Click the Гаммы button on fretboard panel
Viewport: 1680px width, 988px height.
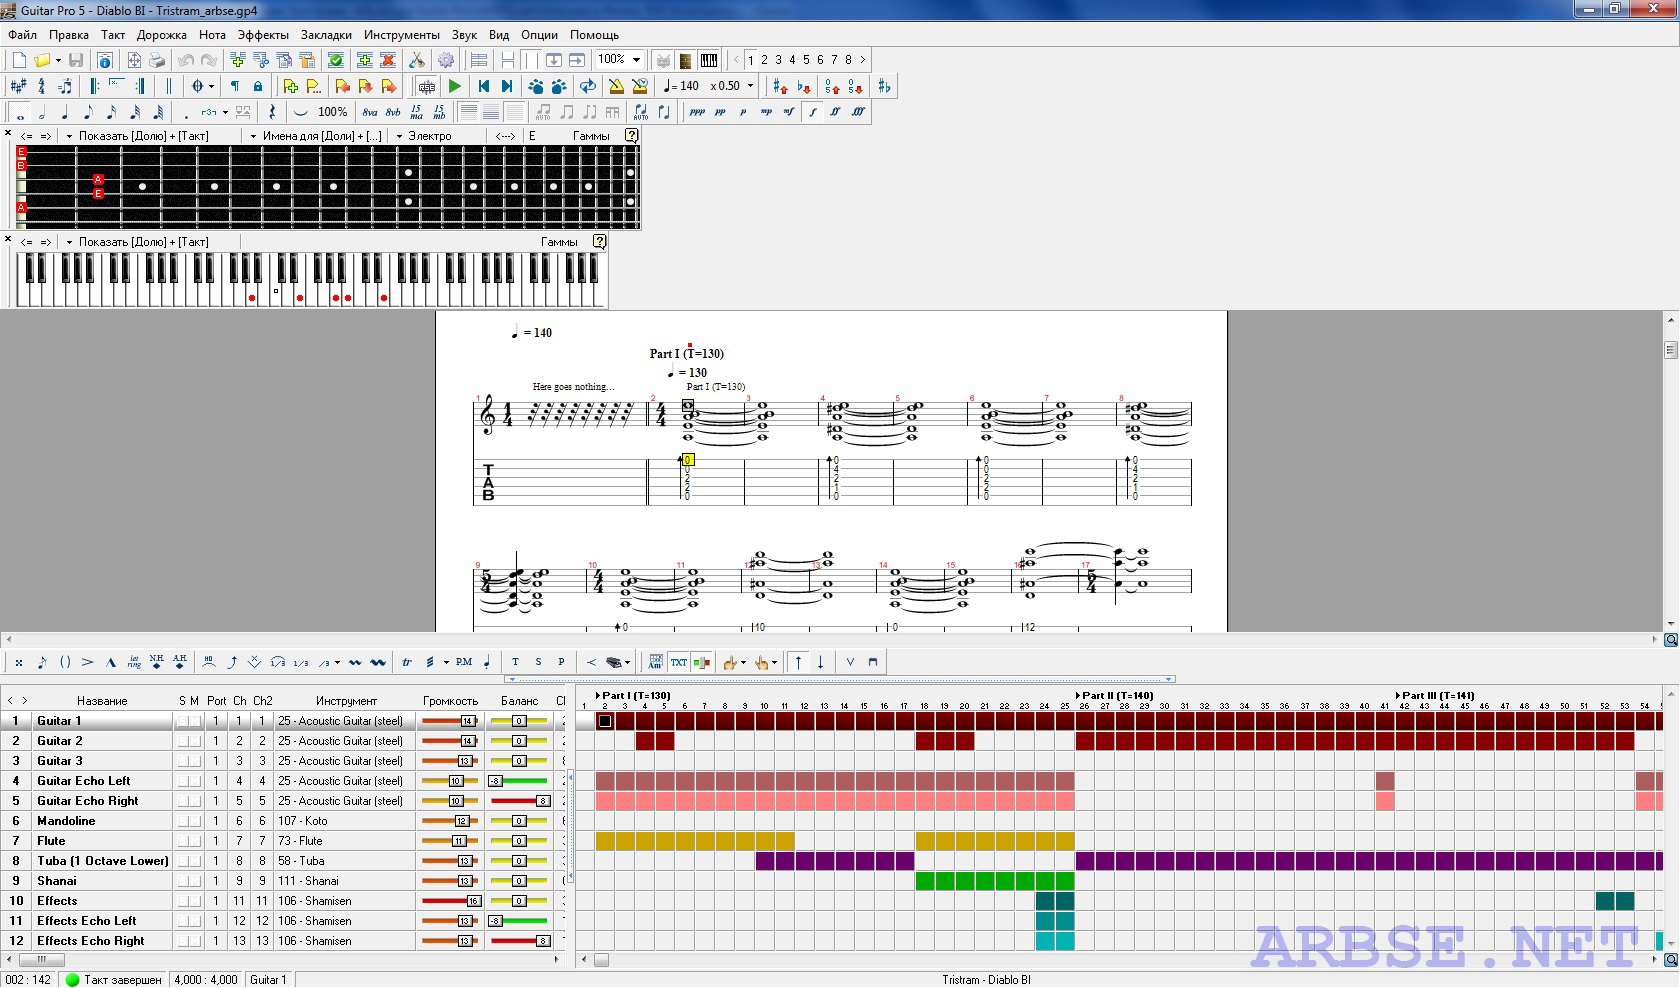[x=591, y=136]
